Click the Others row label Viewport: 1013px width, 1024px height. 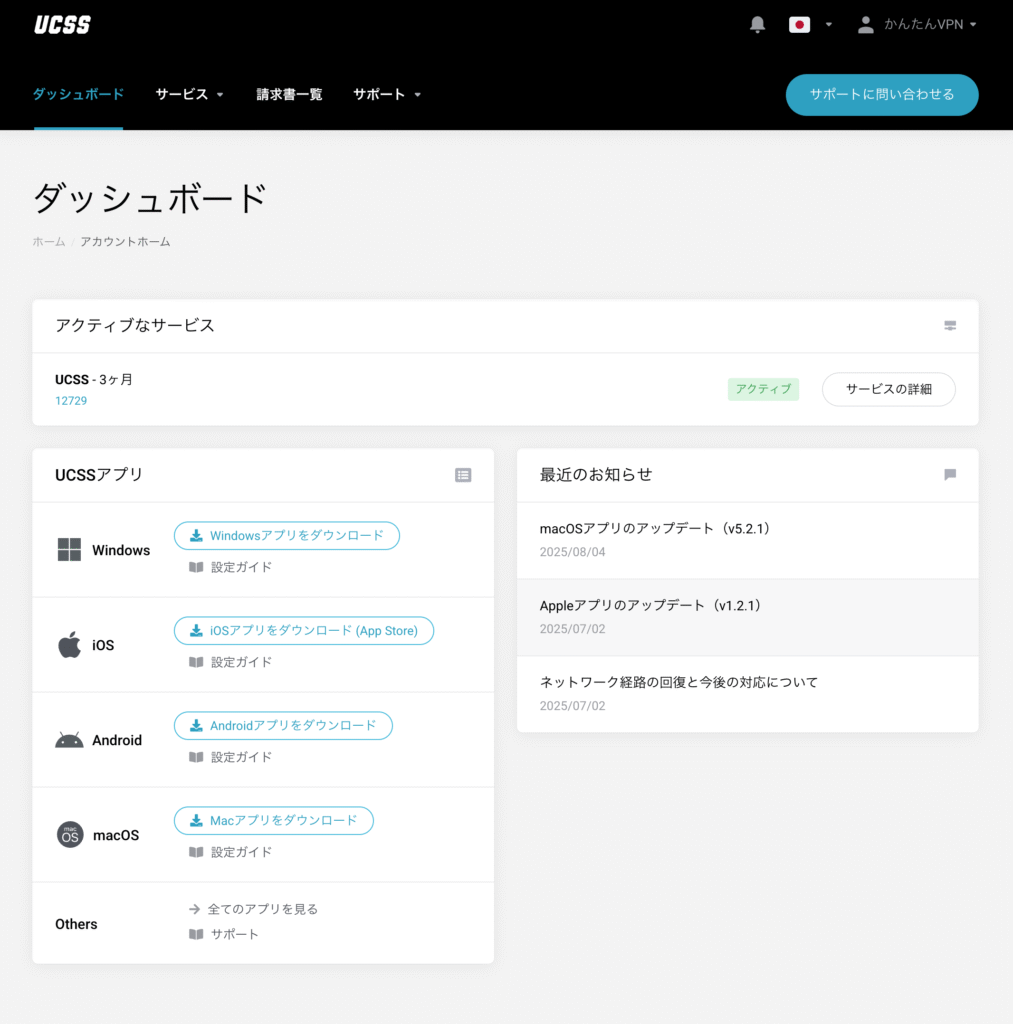76,924
